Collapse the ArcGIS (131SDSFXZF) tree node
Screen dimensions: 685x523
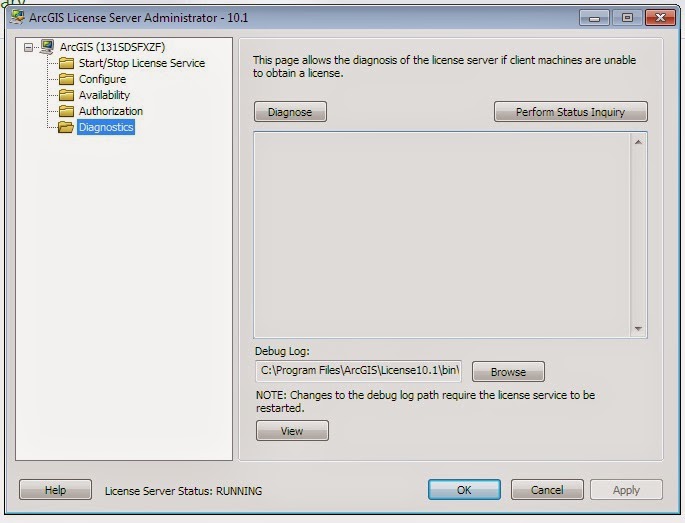coord(28,47)
